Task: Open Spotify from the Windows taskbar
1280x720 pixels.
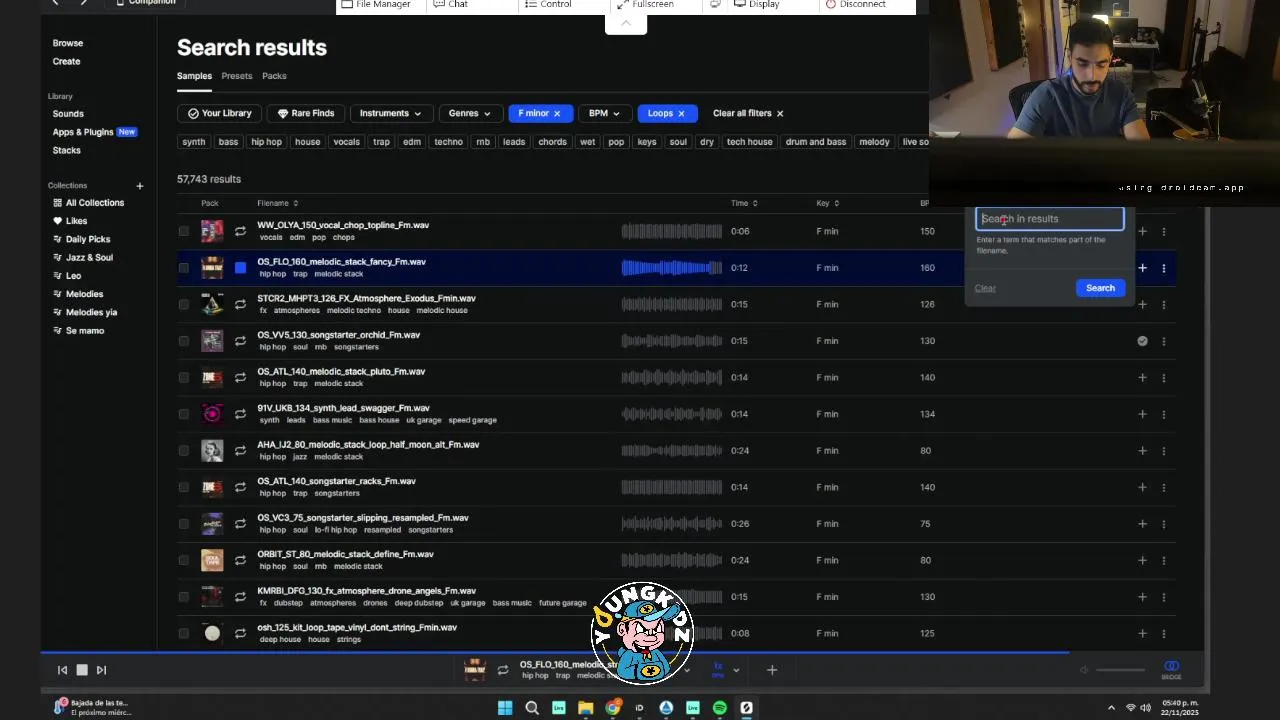Action: tap(720, 708)
